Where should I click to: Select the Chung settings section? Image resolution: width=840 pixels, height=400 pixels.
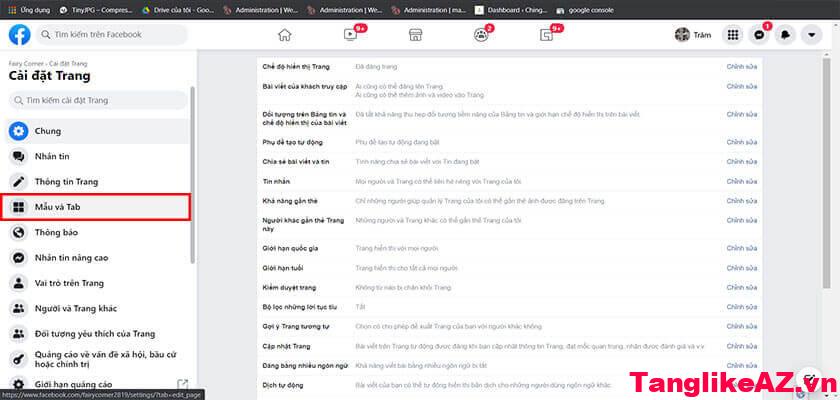pos(97,131)
